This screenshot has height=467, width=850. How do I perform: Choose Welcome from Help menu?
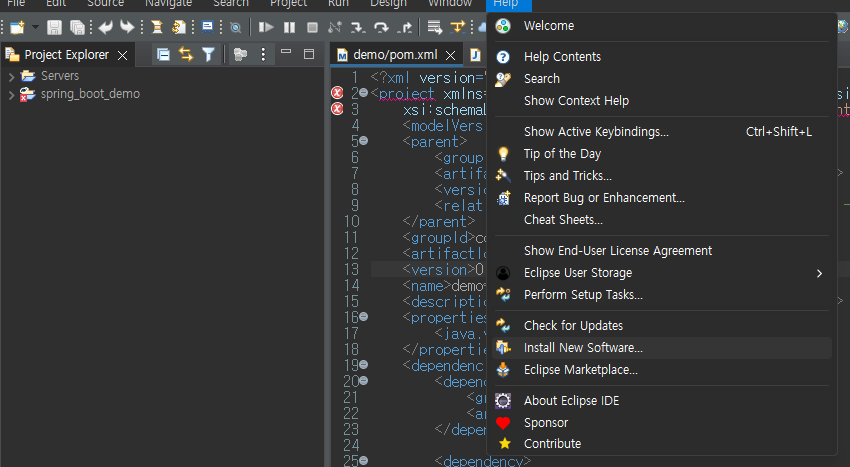click(x=662, y=25)
